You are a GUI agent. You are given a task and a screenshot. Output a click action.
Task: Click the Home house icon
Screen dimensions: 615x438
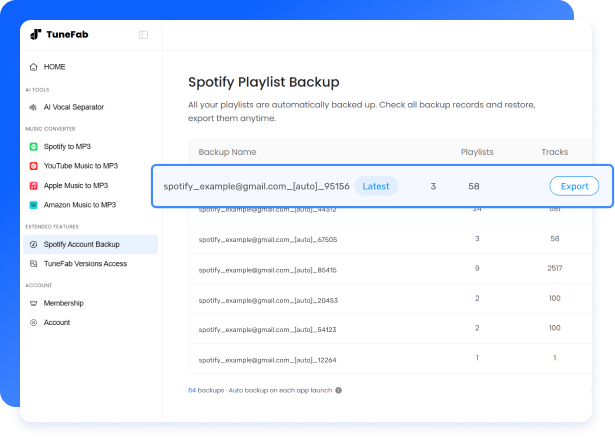click(34, 67)
